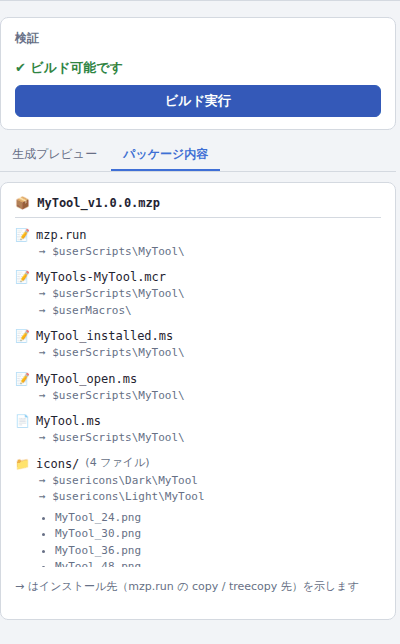Select the mzp.run file entry
This screenshot has width=400, height=644.
point(61,235)
